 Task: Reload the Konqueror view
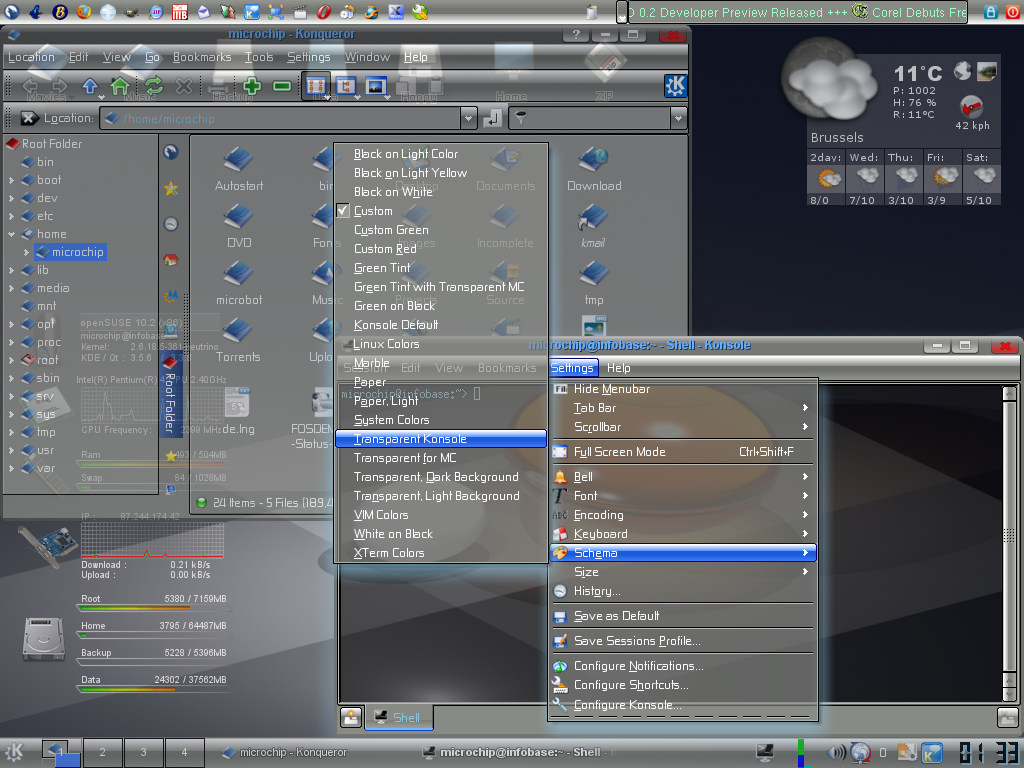(x=153, y=86)
